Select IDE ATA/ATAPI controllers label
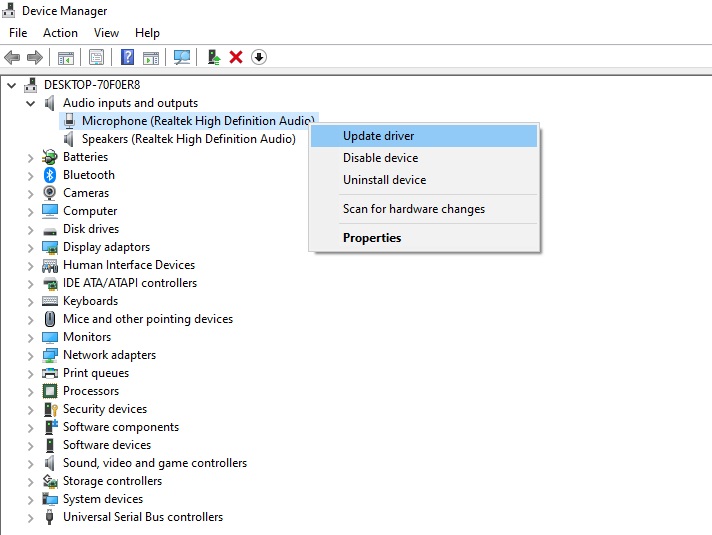This screenshot has width=712, height=535. [130, 283]
